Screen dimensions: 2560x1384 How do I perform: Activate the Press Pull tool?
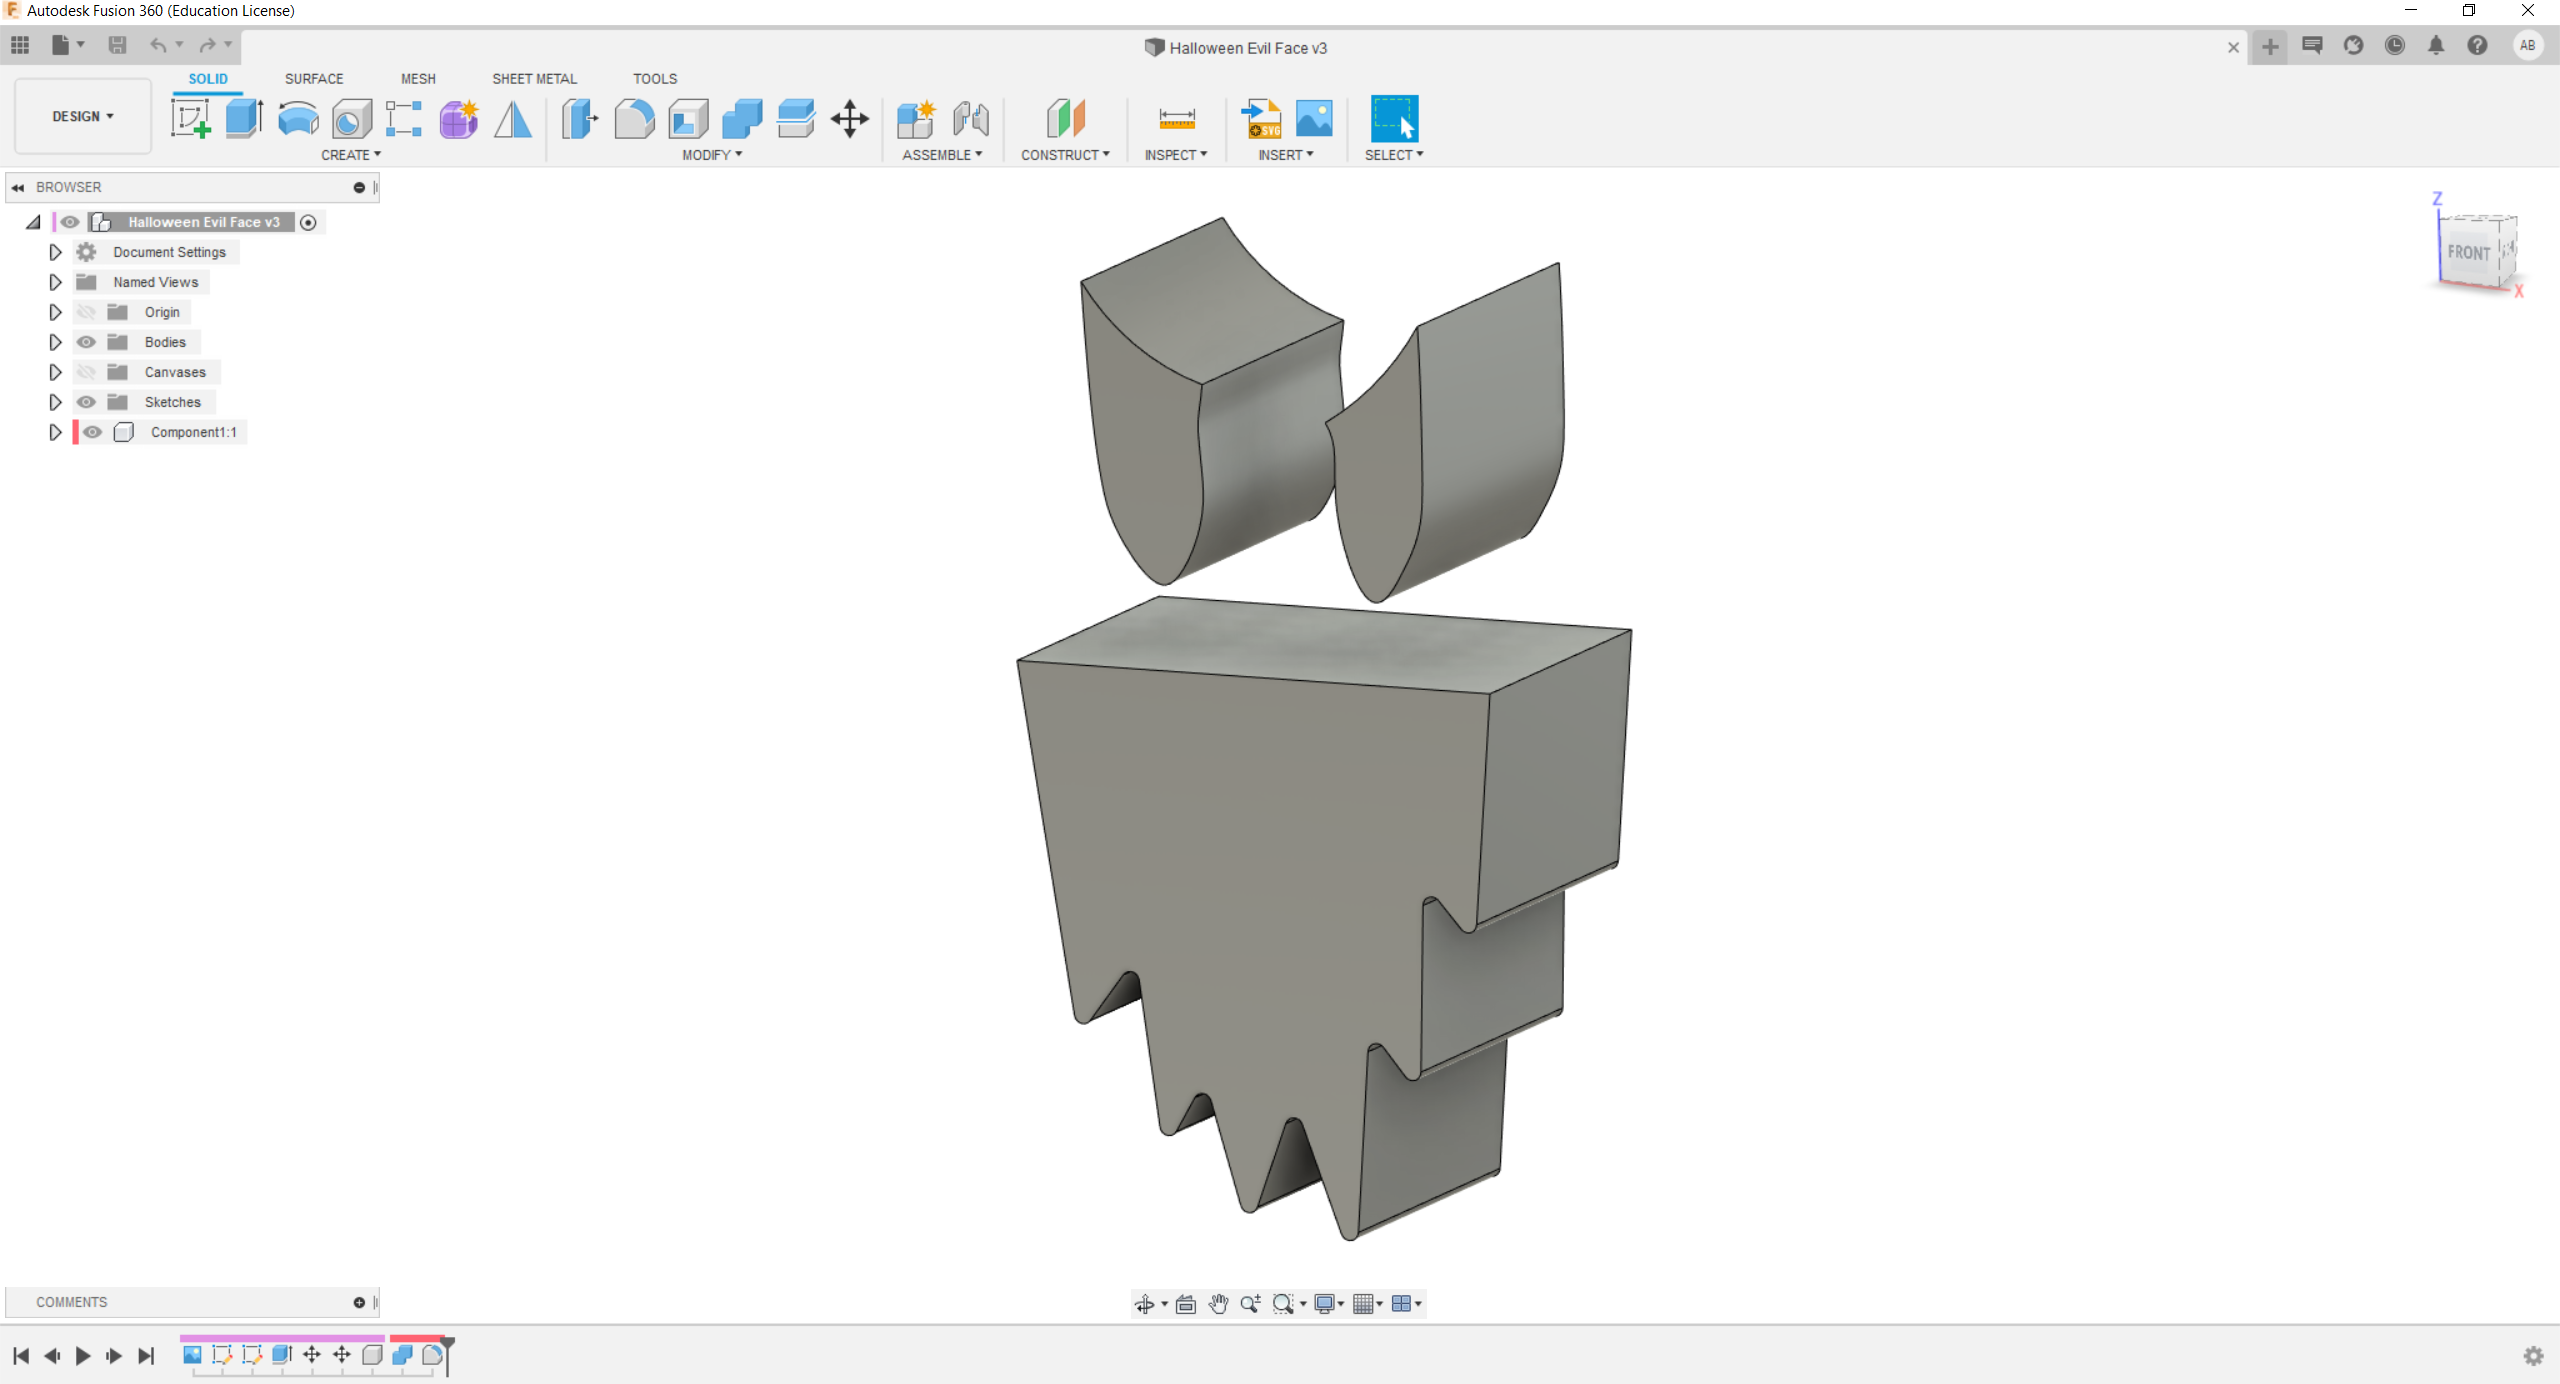pos(580,119)
